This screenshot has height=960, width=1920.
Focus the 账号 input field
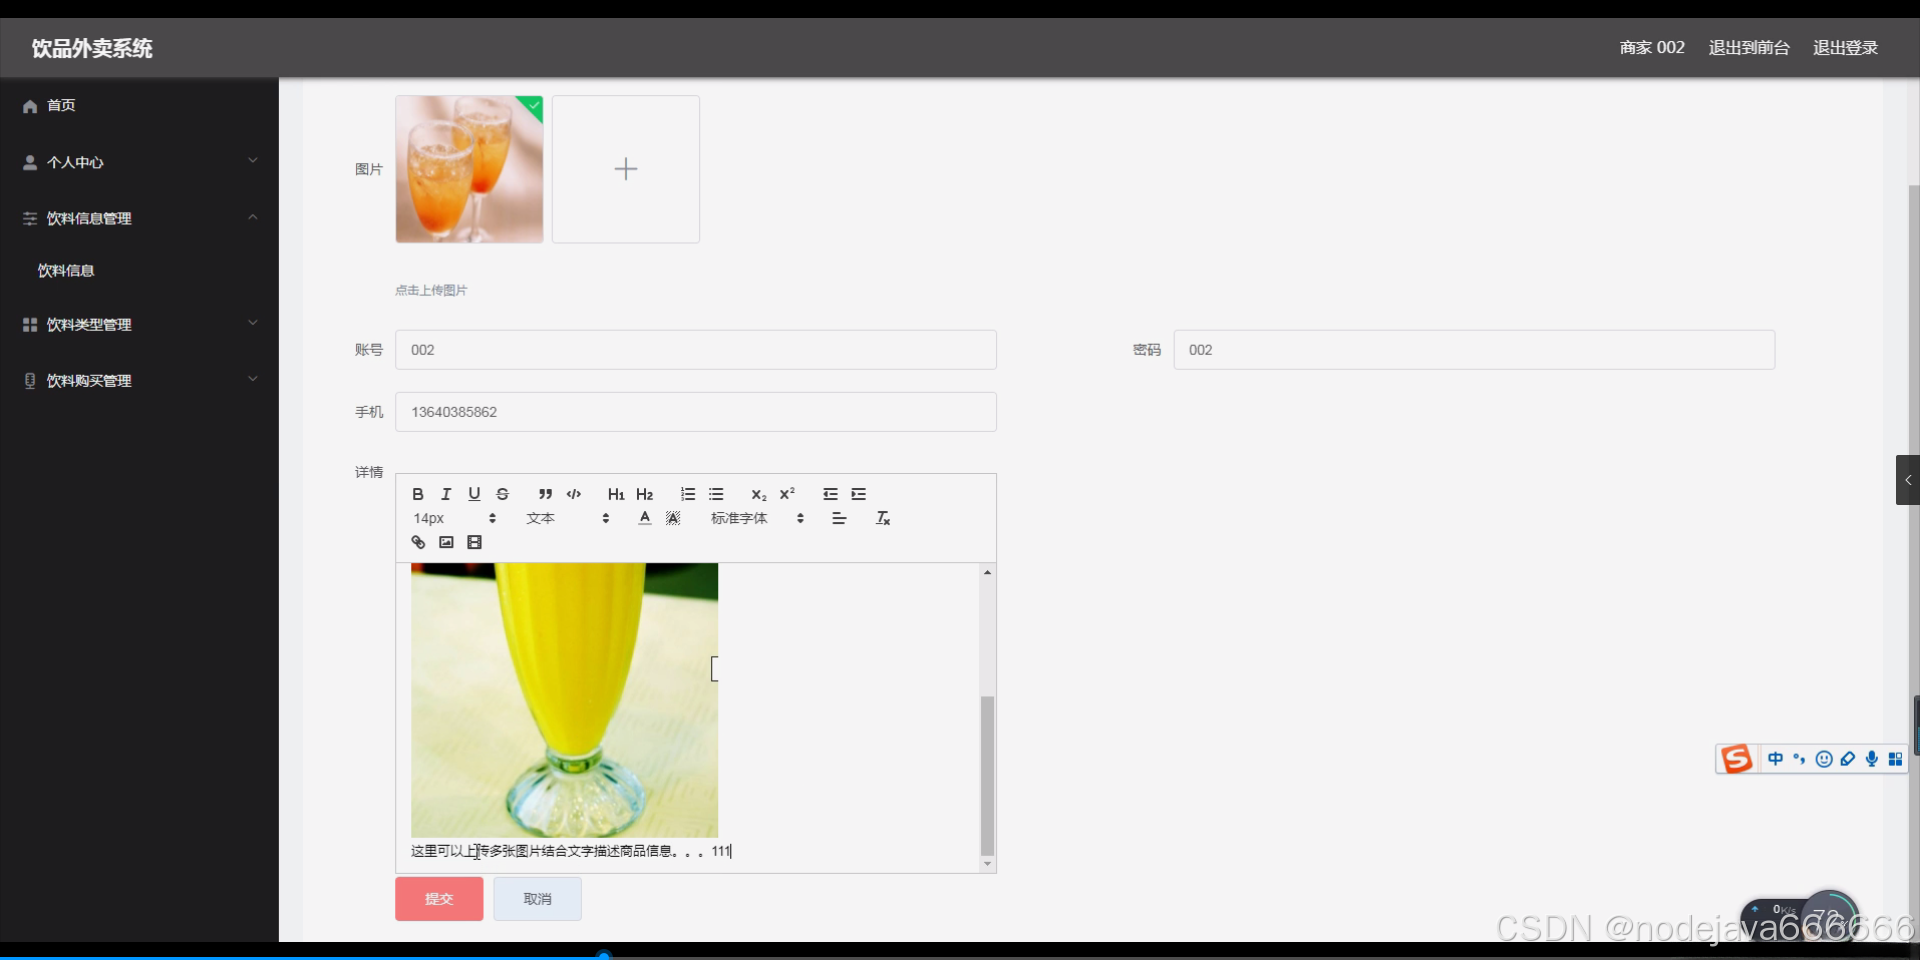pos(696,350)
